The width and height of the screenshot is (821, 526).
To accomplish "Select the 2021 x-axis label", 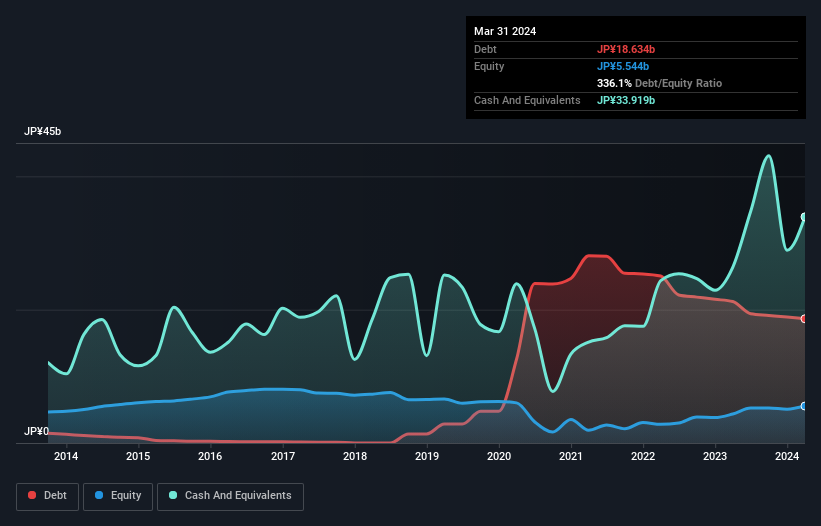I will point(571,456).
